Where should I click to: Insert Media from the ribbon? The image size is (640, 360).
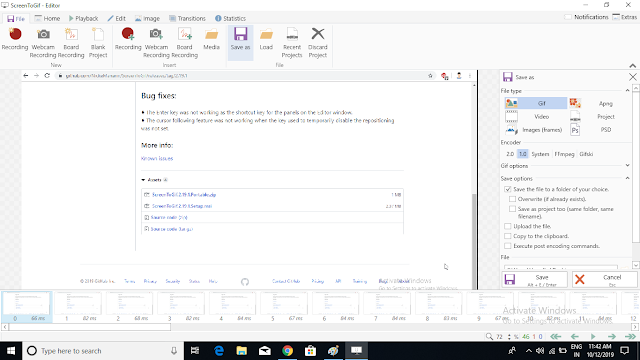(x=211, y=40)
